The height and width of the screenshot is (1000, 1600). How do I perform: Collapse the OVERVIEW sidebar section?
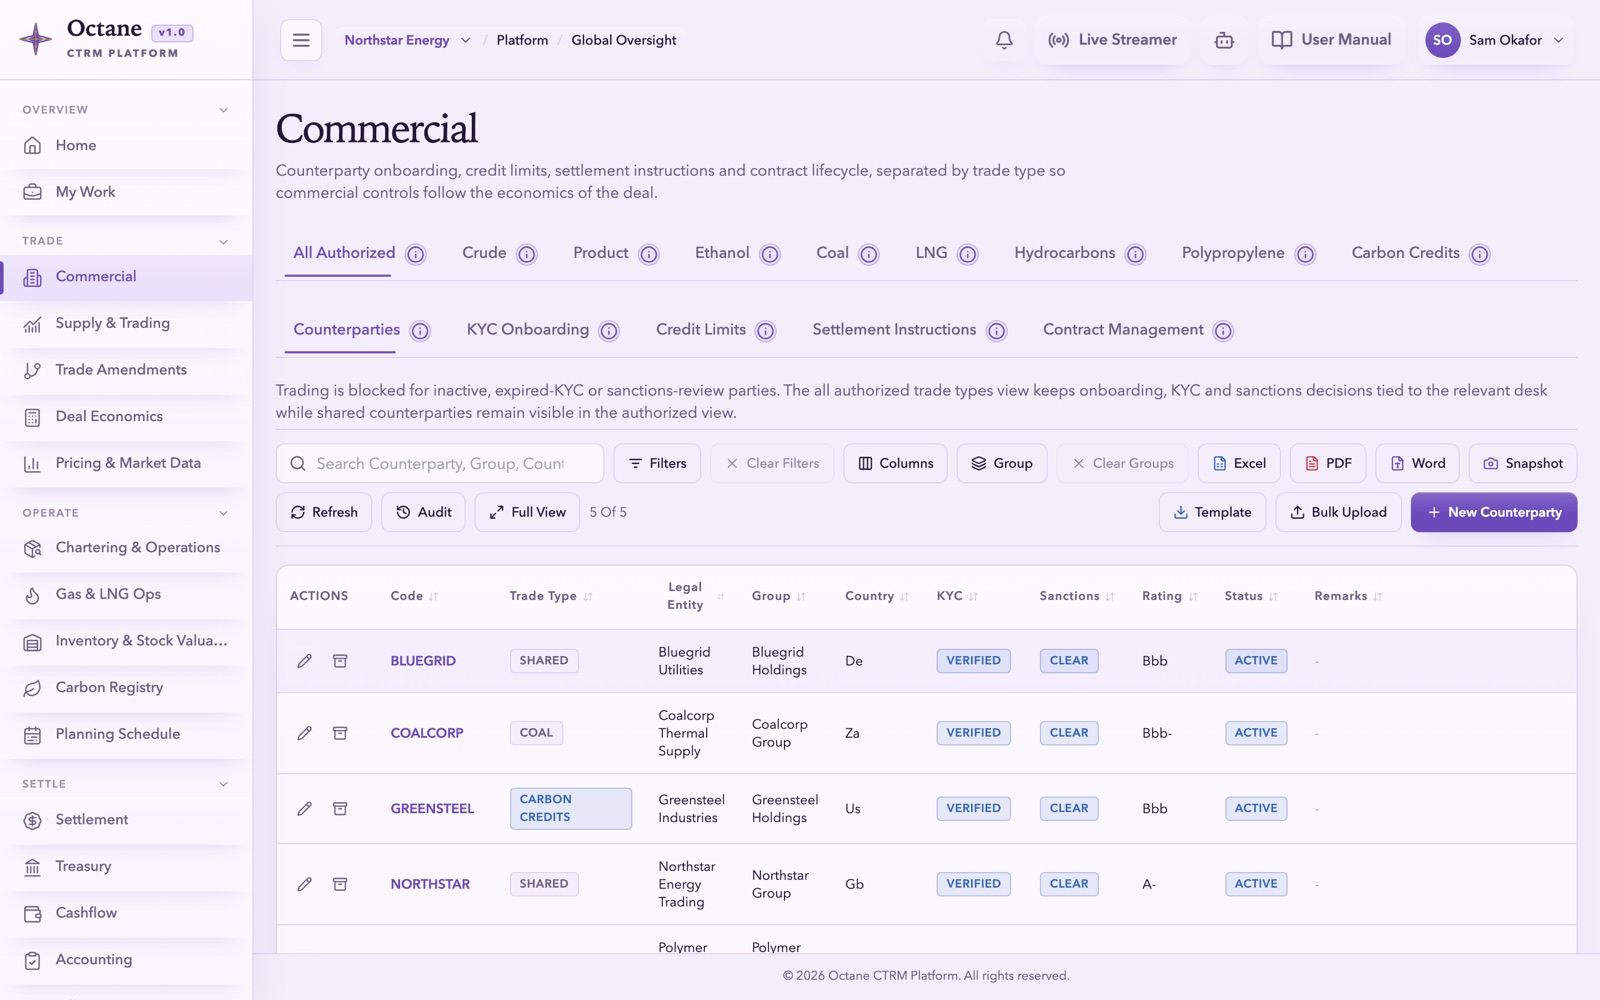point(223,110)
